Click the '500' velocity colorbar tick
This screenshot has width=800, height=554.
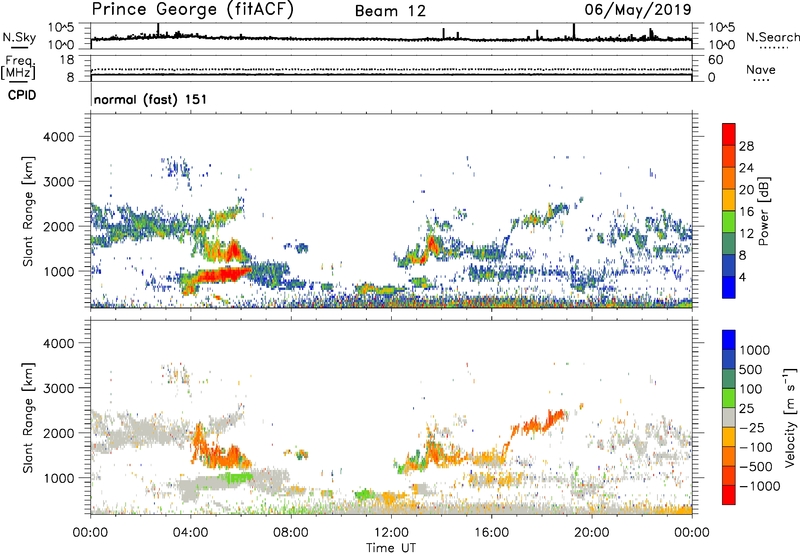751,369
